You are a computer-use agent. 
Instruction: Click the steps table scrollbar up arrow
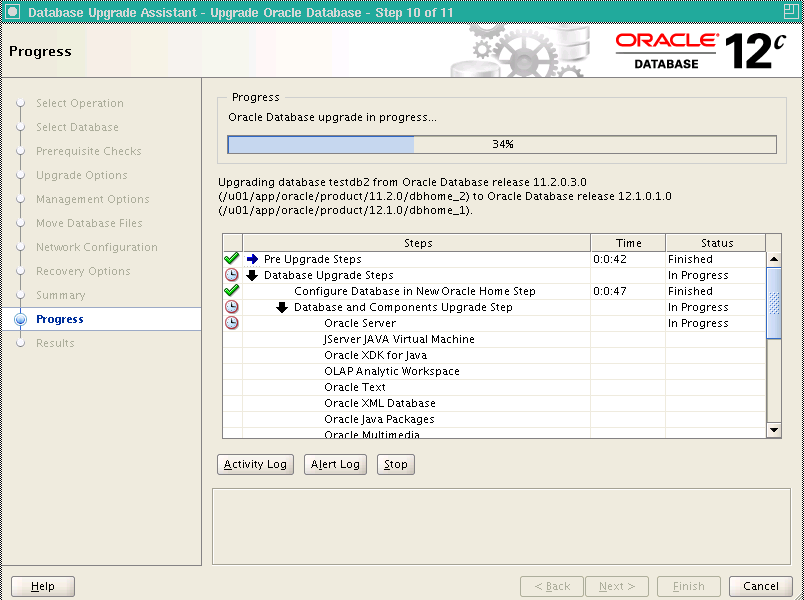pos(774,259)
